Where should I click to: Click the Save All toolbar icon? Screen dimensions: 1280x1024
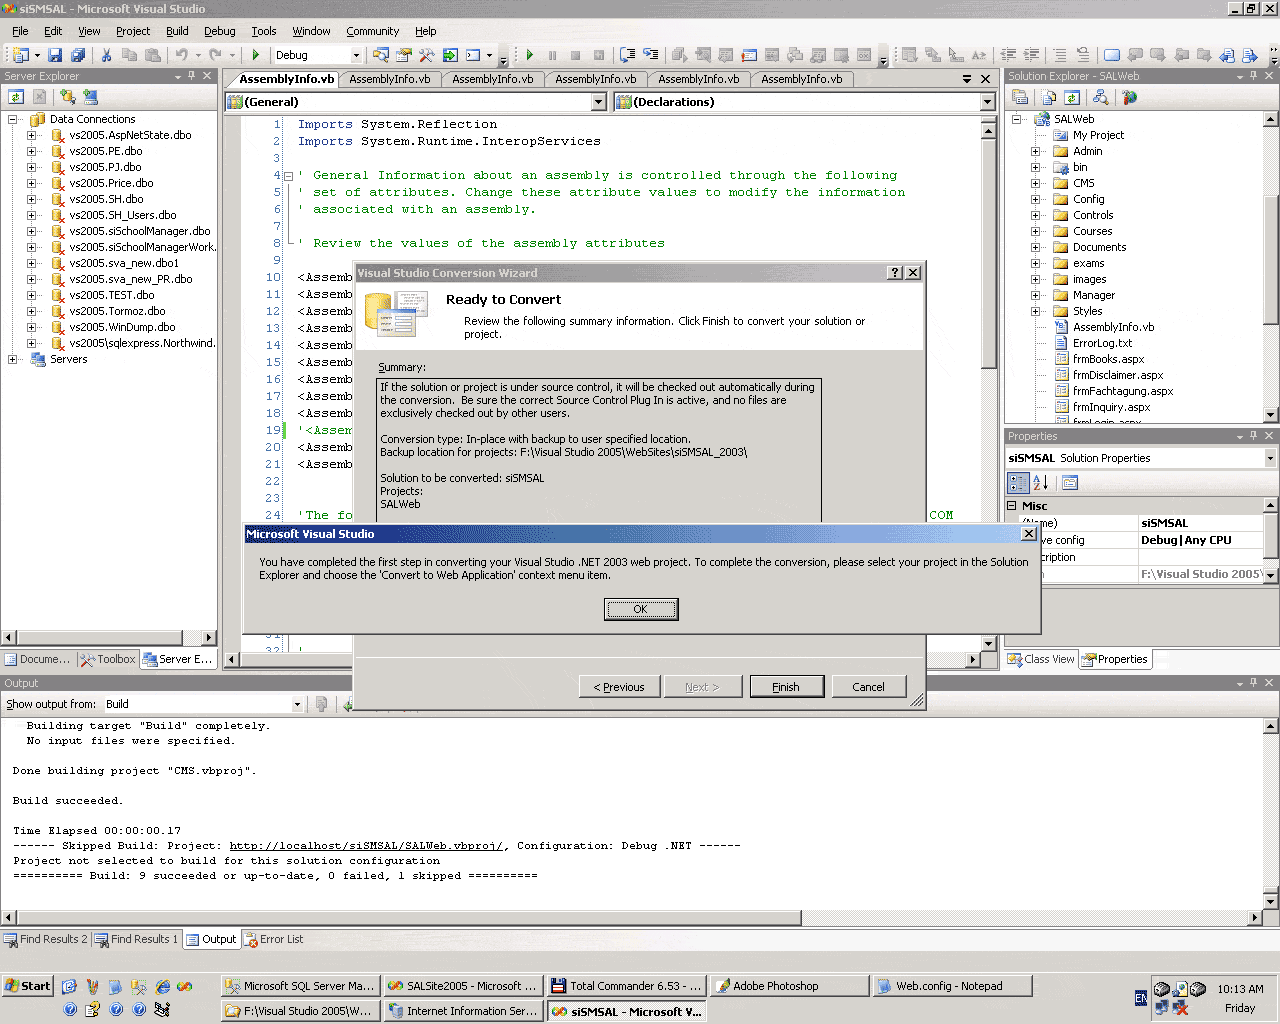77,55
